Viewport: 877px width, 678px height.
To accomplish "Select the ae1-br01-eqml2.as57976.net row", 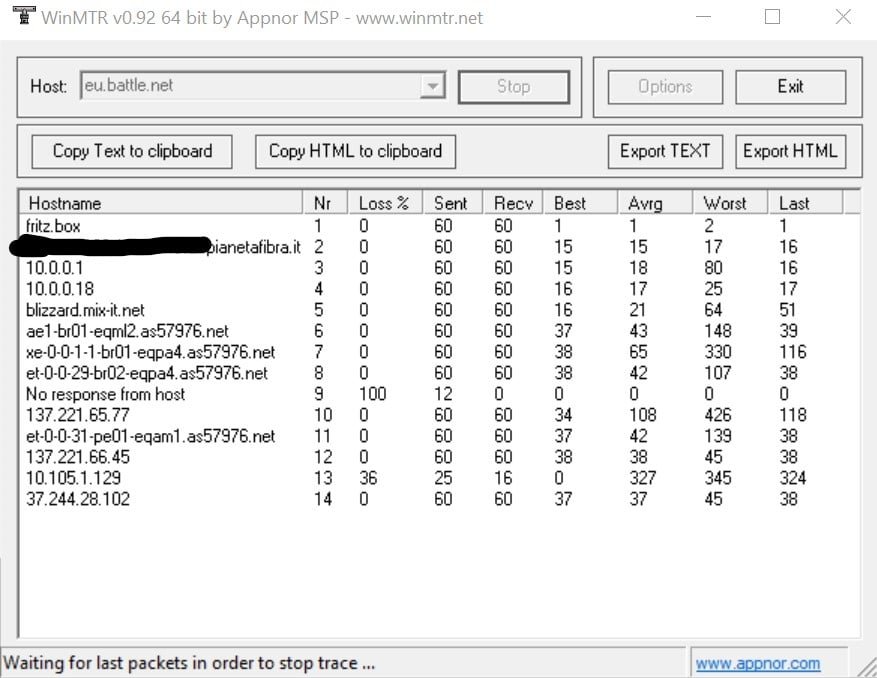I will (431, 331).
